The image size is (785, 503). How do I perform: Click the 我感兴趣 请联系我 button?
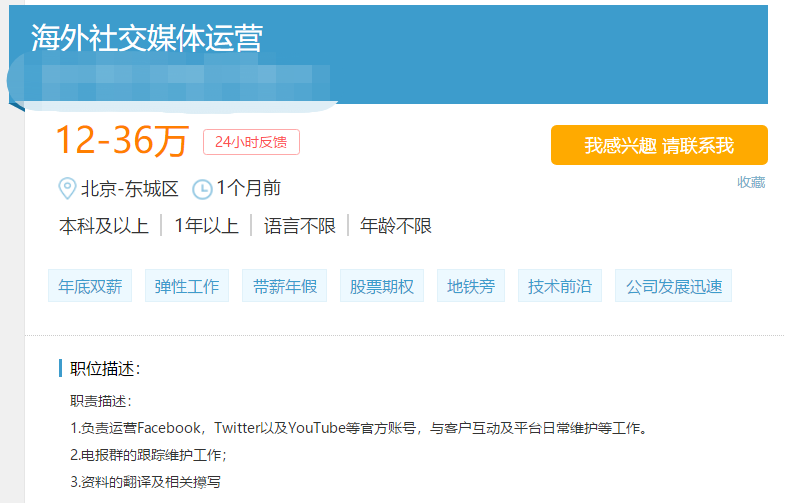[x=659, y=145]
